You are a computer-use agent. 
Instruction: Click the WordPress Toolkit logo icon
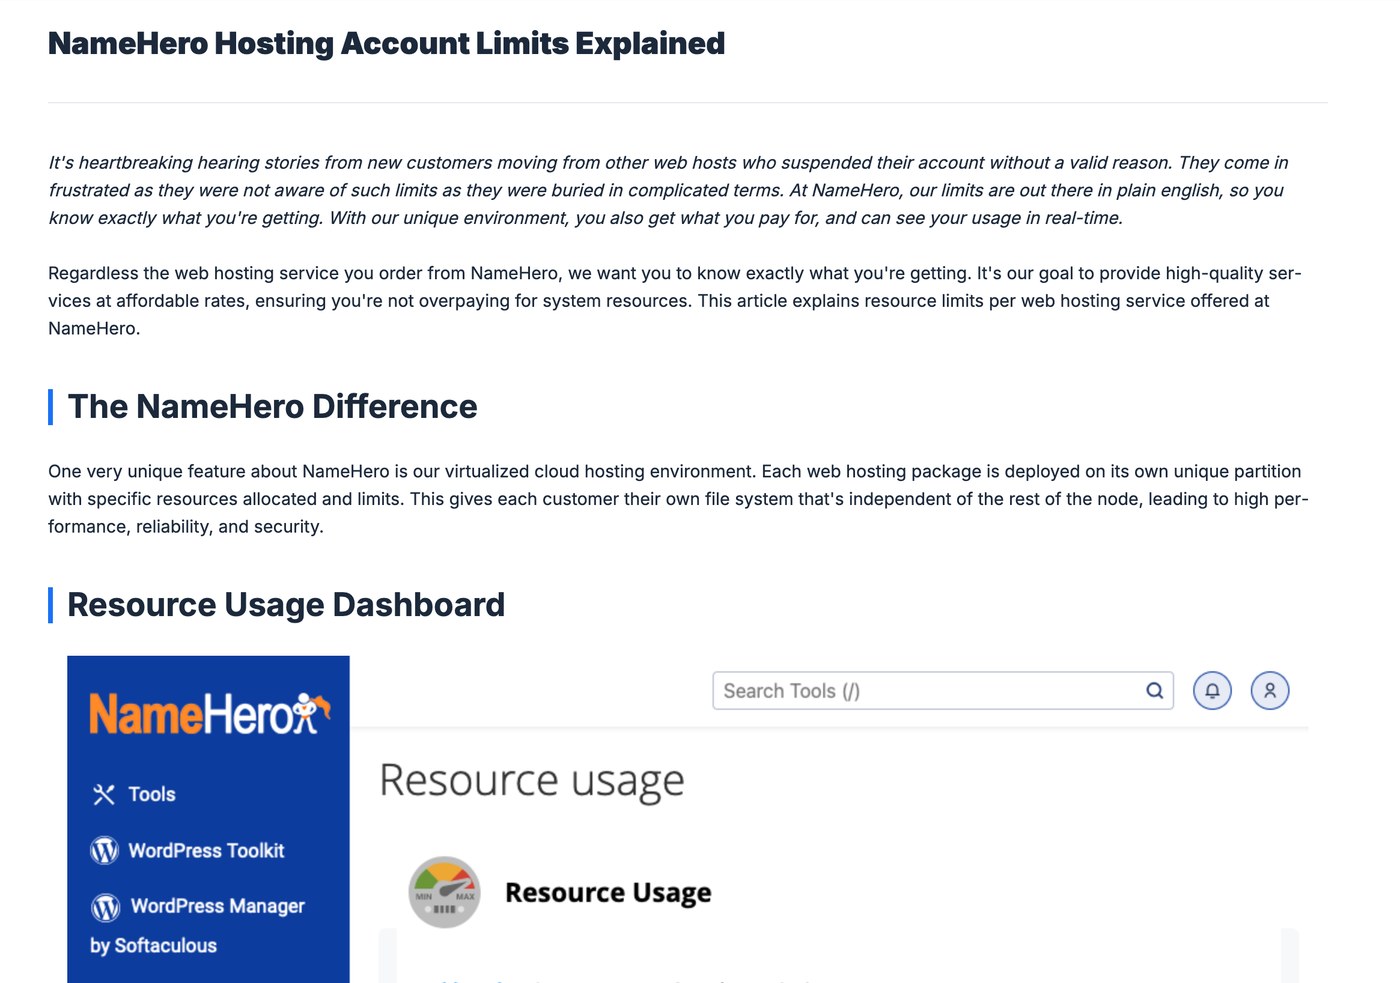104,850
